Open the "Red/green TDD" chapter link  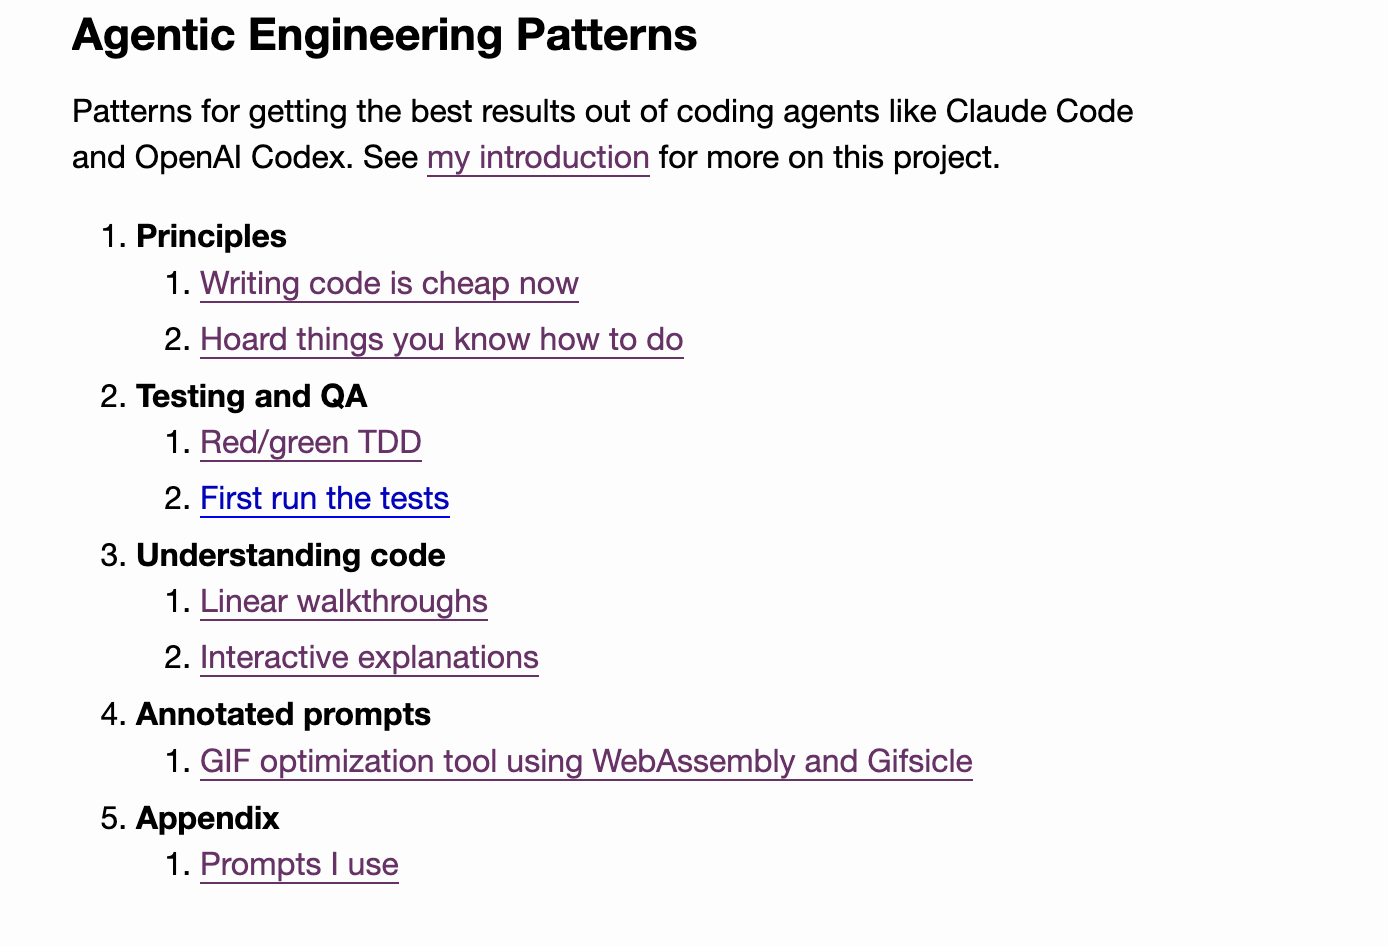[310, 443]
